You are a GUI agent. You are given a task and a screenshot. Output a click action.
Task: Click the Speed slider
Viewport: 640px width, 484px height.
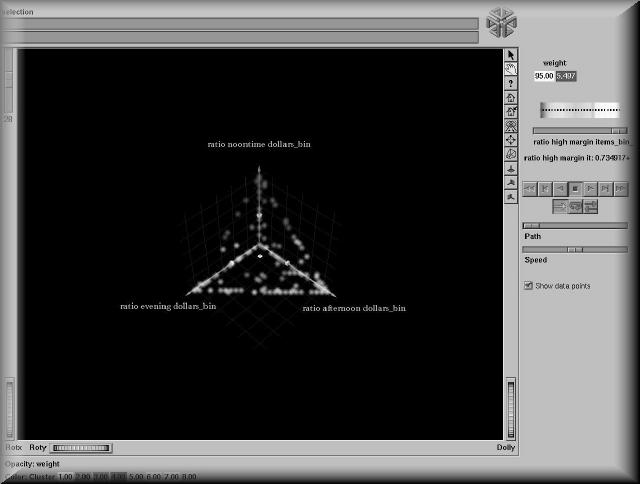575,249
